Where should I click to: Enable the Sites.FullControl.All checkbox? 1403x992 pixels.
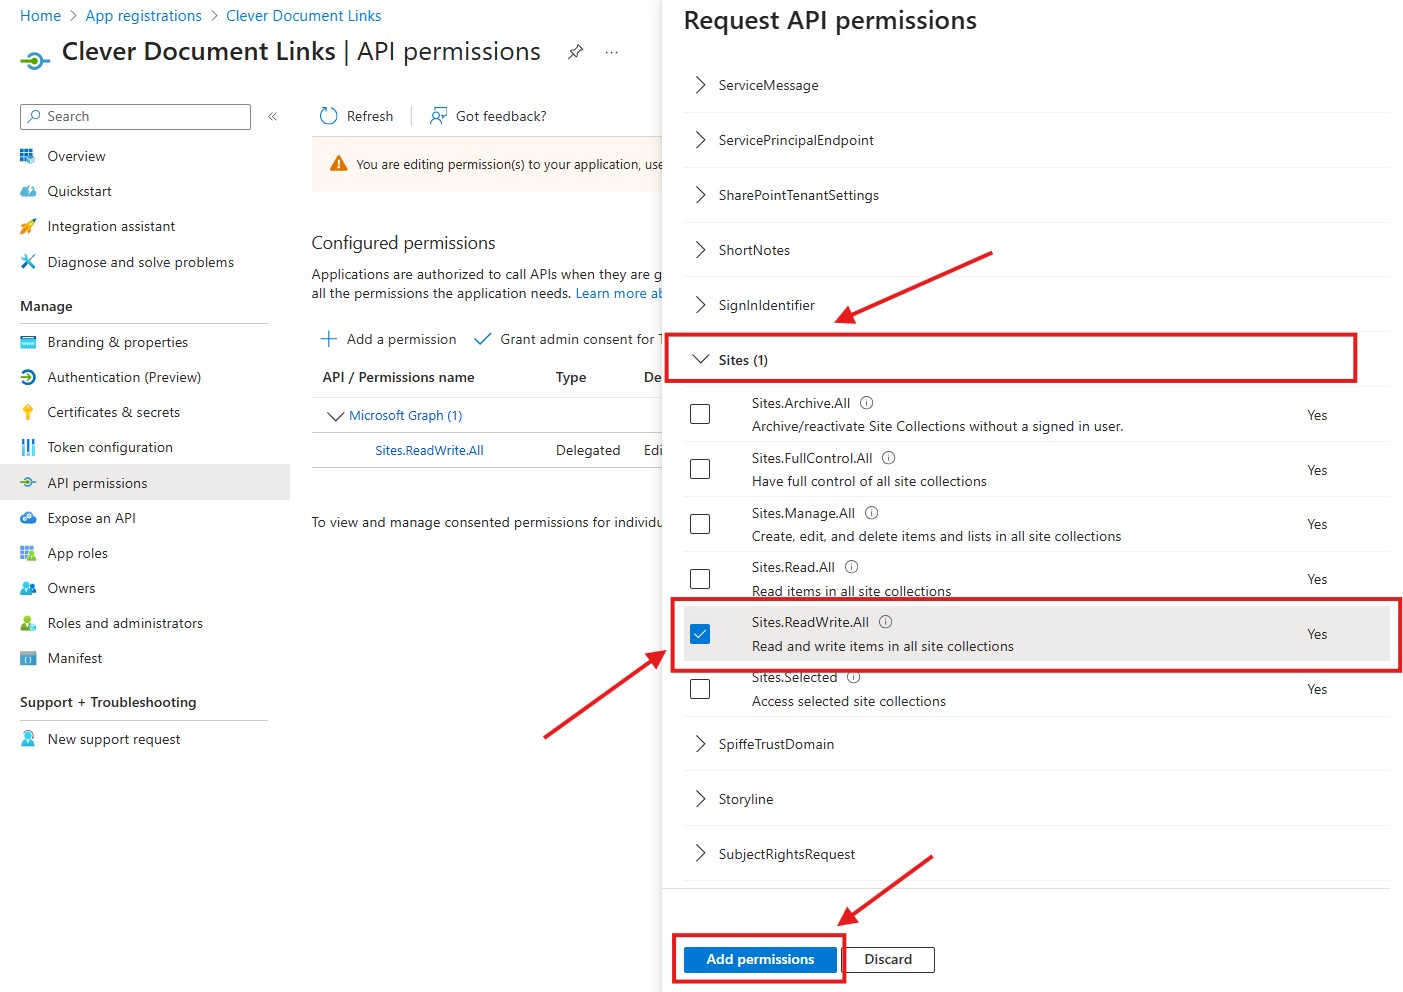tap(700, 469)
